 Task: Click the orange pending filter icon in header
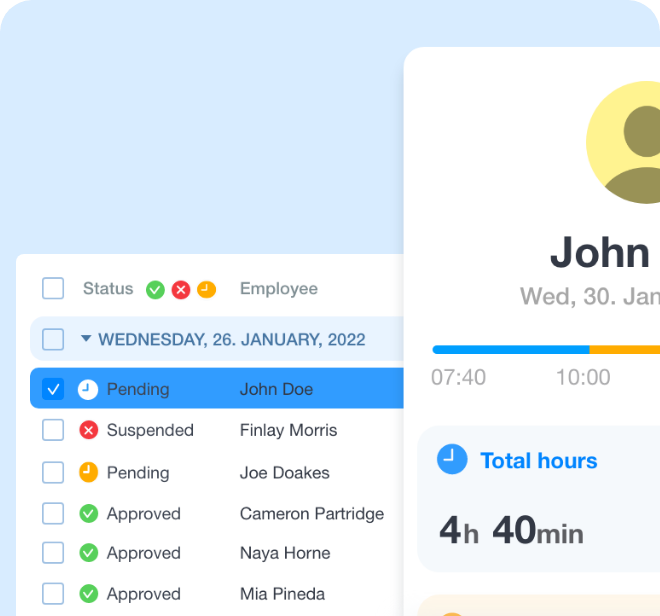tap(207, 290)
